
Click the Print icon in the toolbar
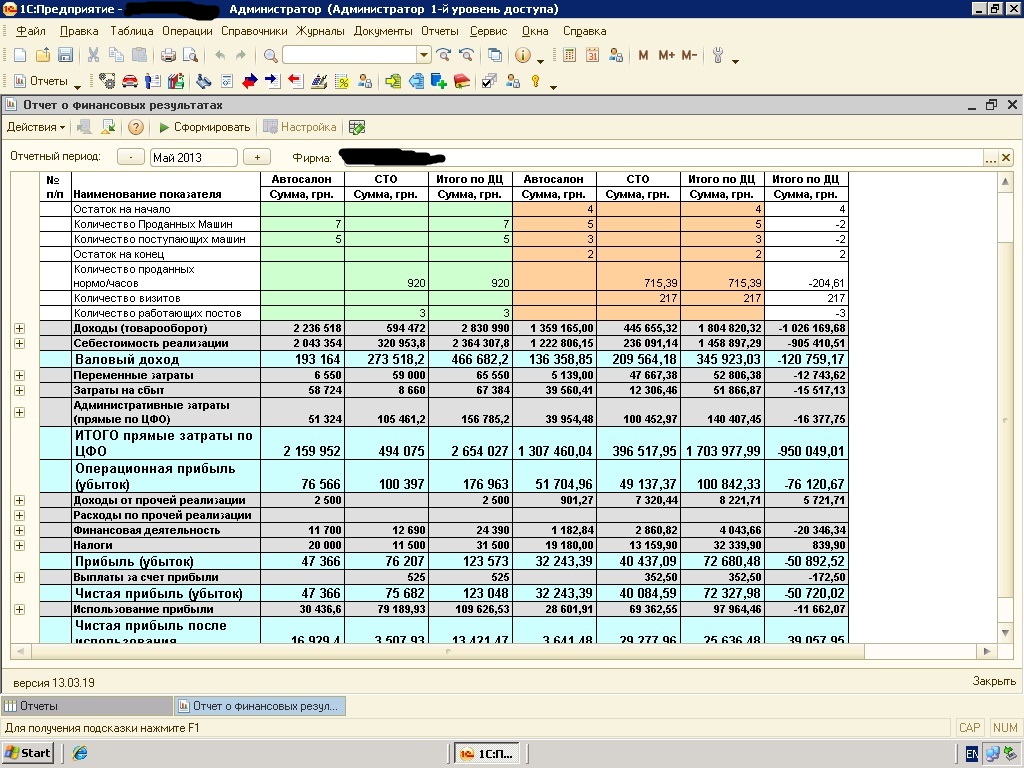tap(168, 56)
